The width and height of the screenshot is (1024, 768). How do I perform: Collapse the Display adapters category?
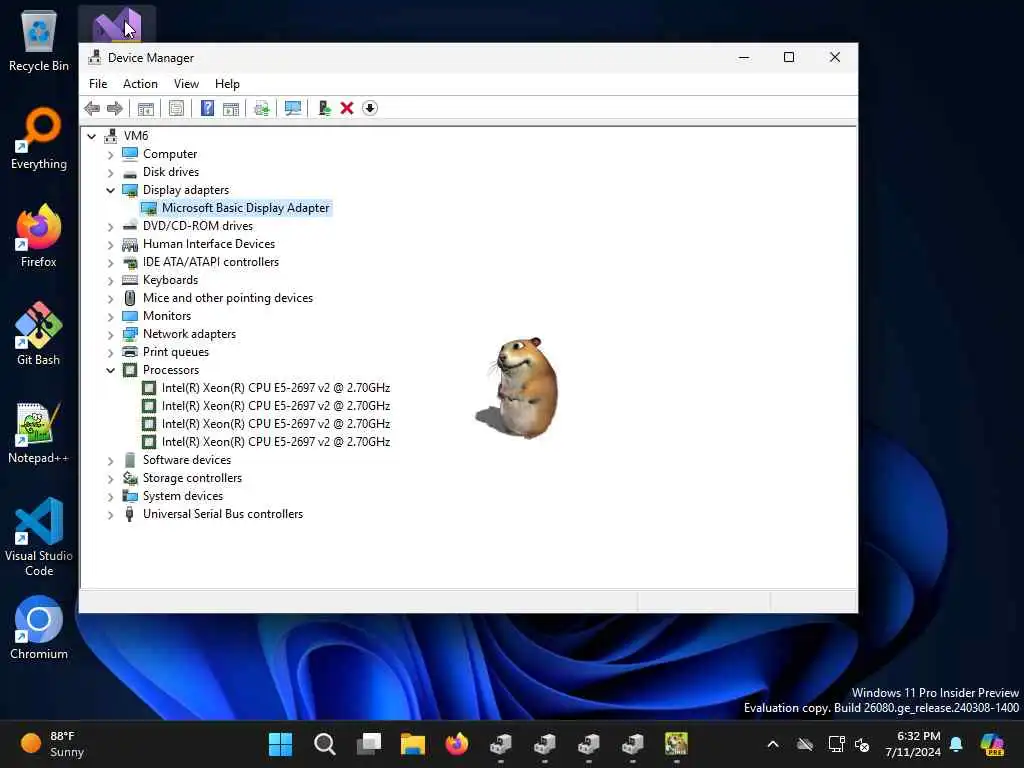click(110, 191)
